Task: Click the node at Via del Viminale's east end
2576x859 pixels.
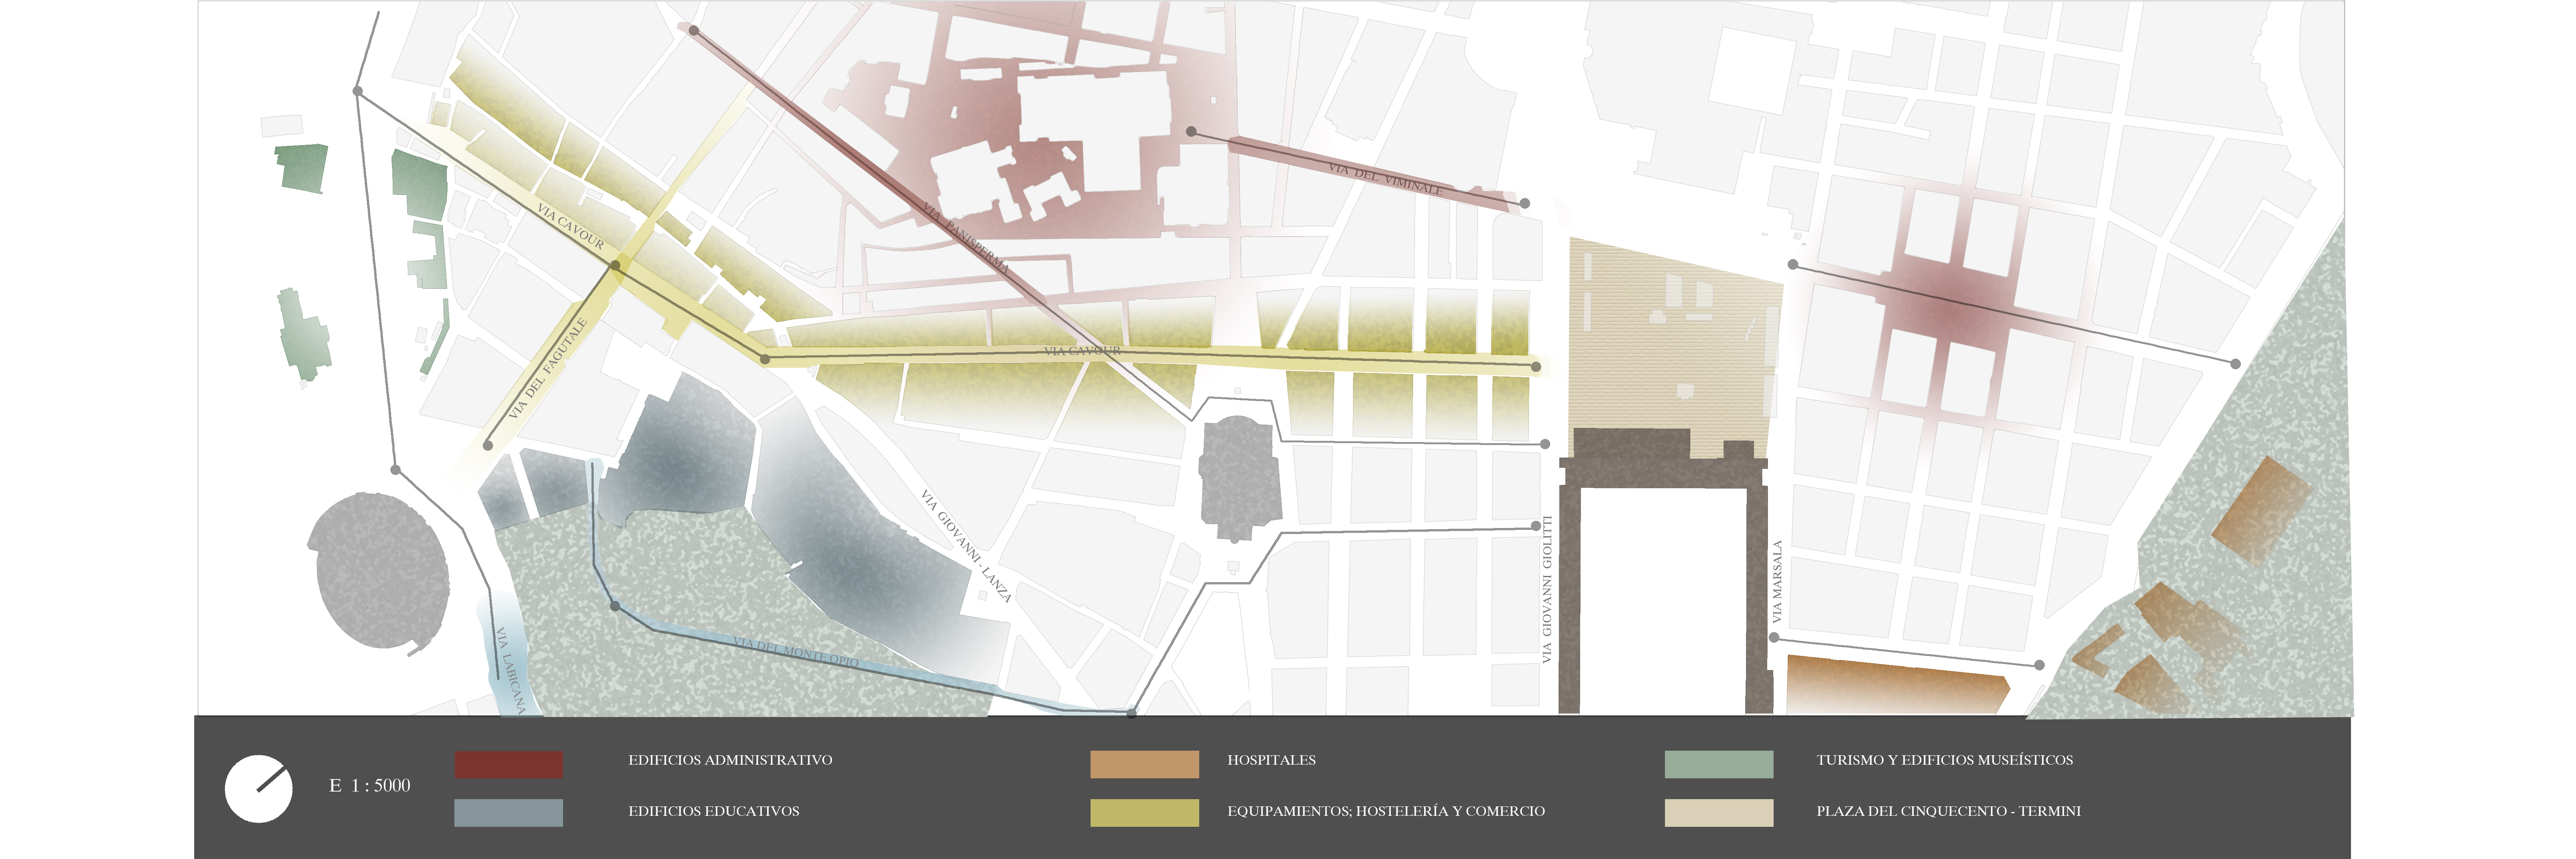Action: pos(1525,204)
